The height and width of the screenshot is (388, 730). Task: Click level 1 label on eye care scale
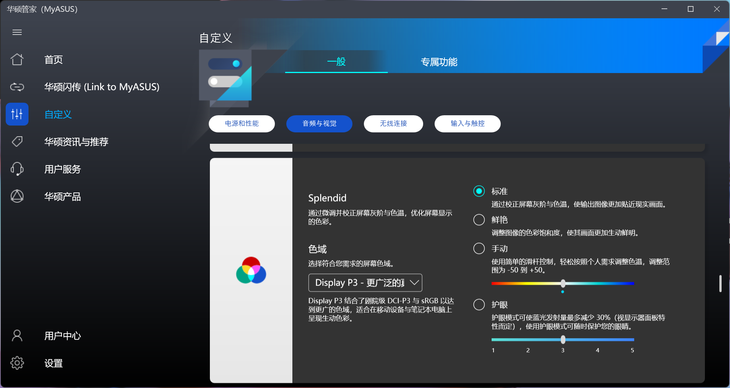[x=493, y=350]
